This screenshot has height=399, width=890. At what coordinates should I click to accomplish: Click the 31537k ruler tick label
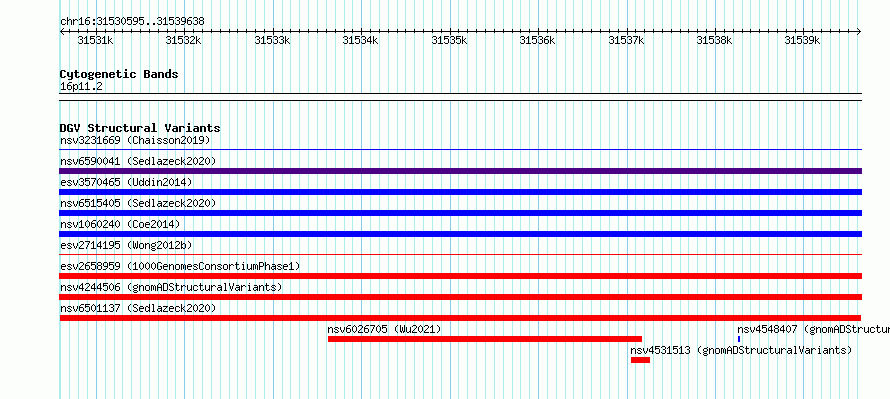627,40
